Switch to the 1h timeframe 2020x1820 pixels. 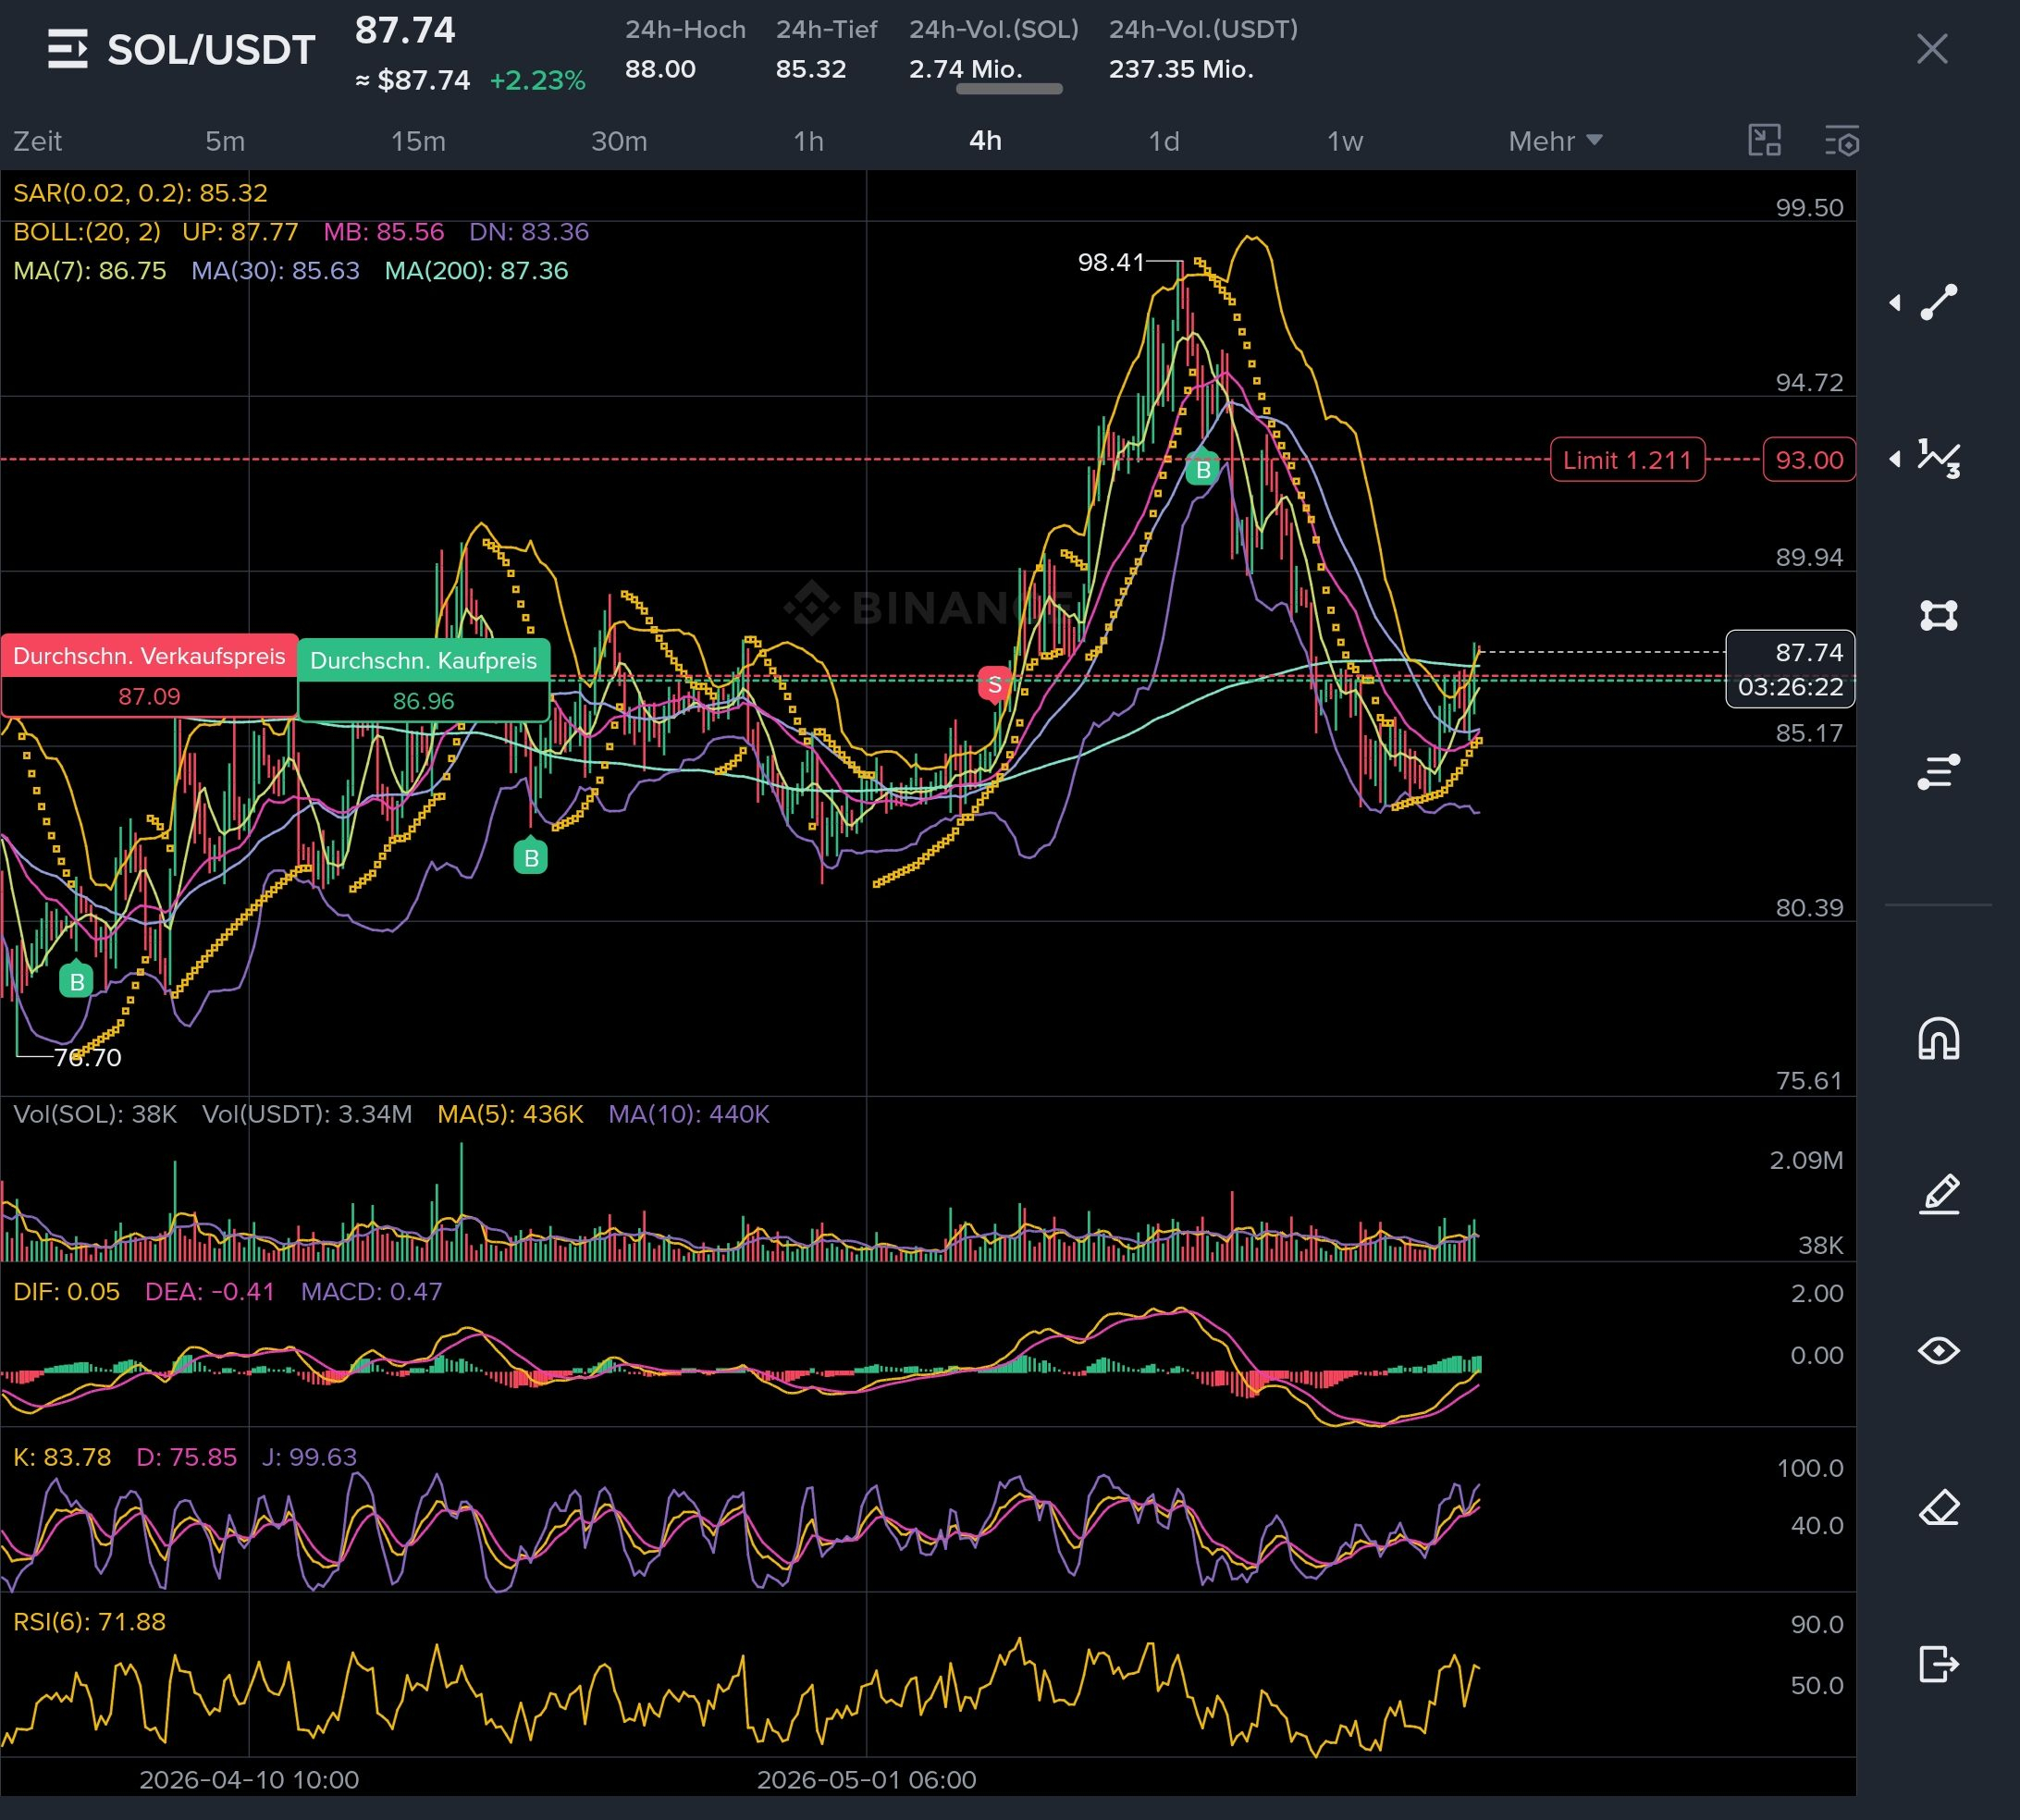click(808, 141)
